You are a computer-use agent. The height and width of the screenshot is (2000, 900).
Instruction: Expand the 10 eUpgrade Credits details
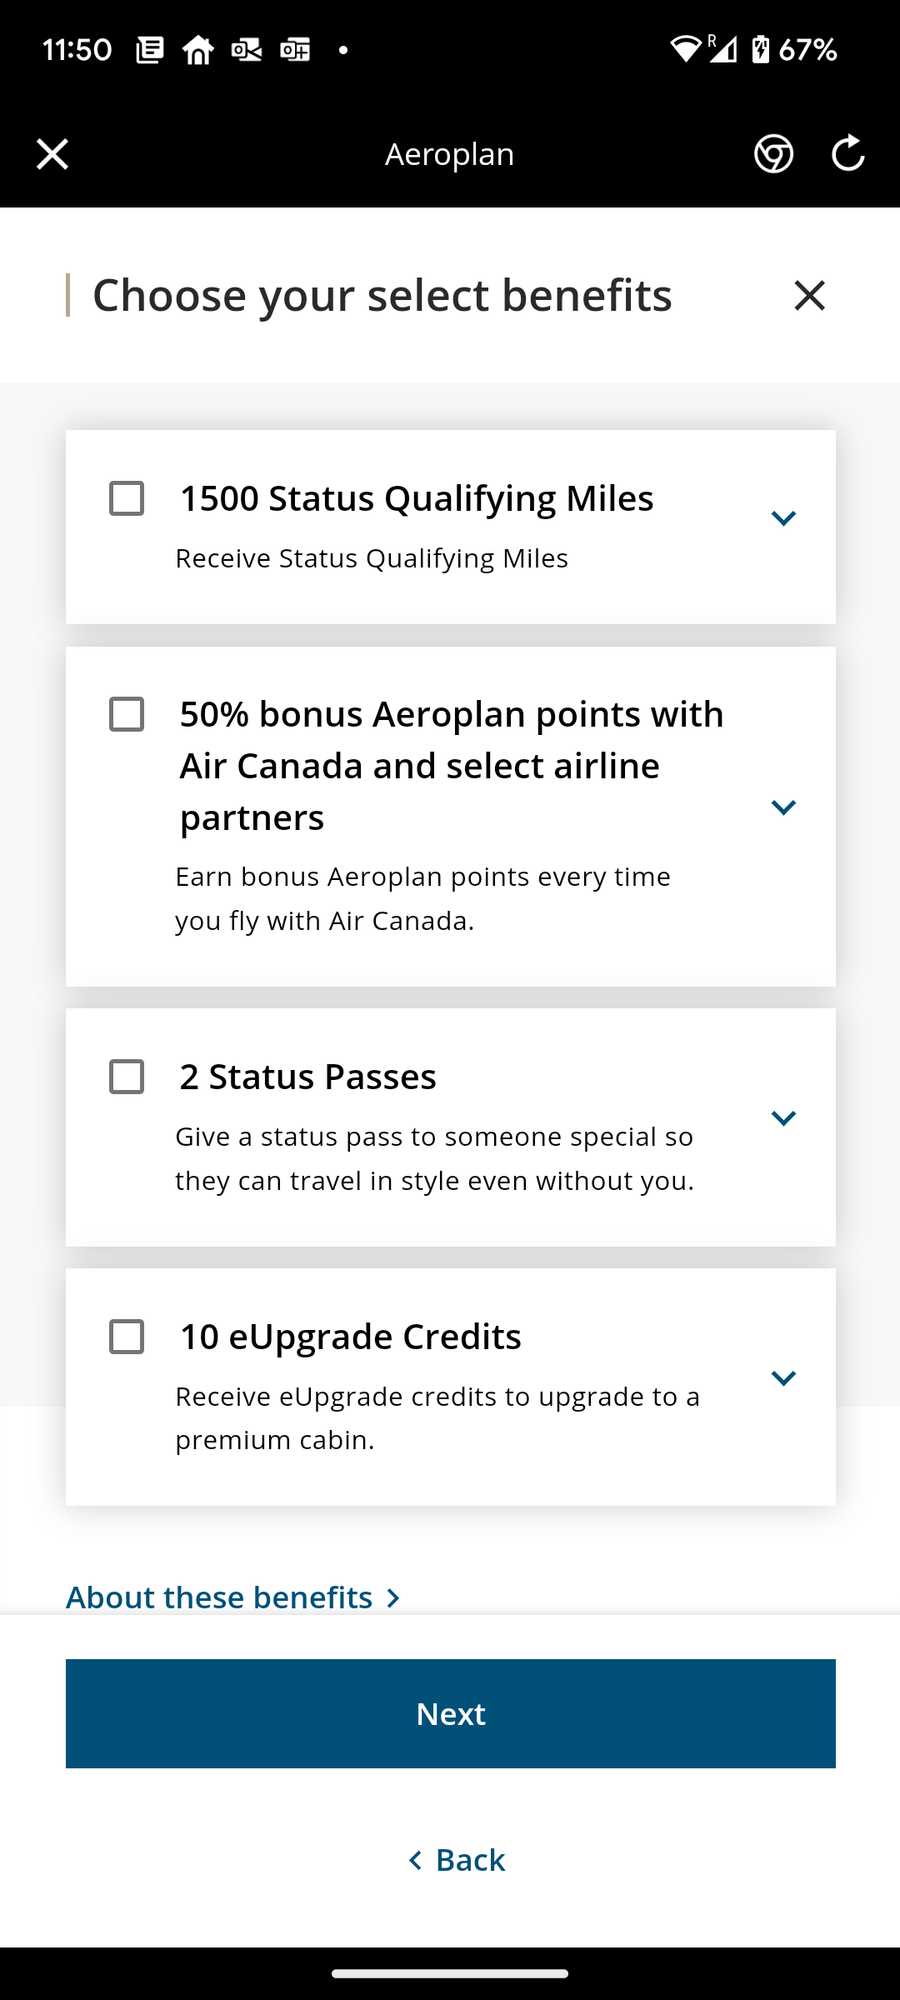pyautogui.click(x=783, y=1378)
